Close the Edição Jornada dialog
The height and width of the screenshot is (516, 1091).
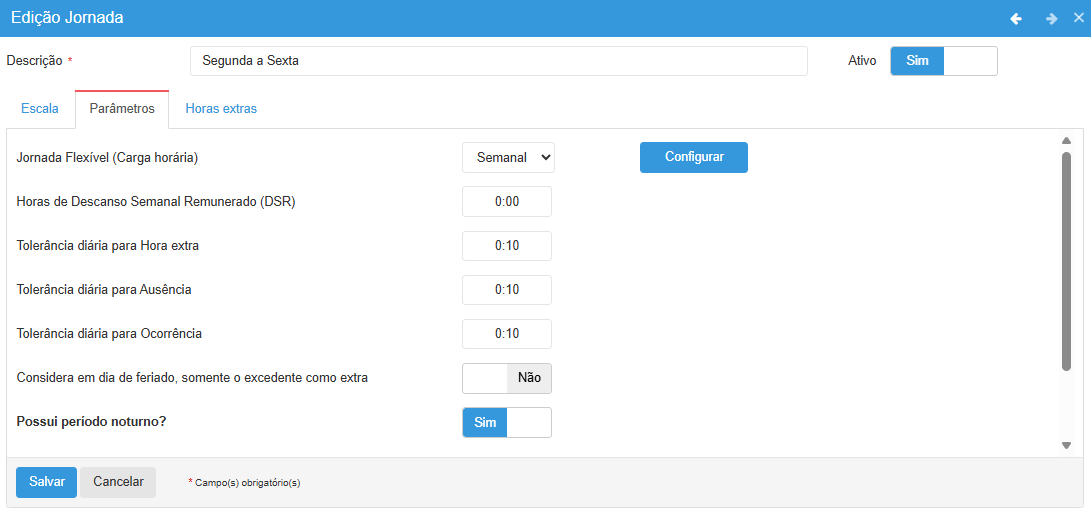[1078, 18]
